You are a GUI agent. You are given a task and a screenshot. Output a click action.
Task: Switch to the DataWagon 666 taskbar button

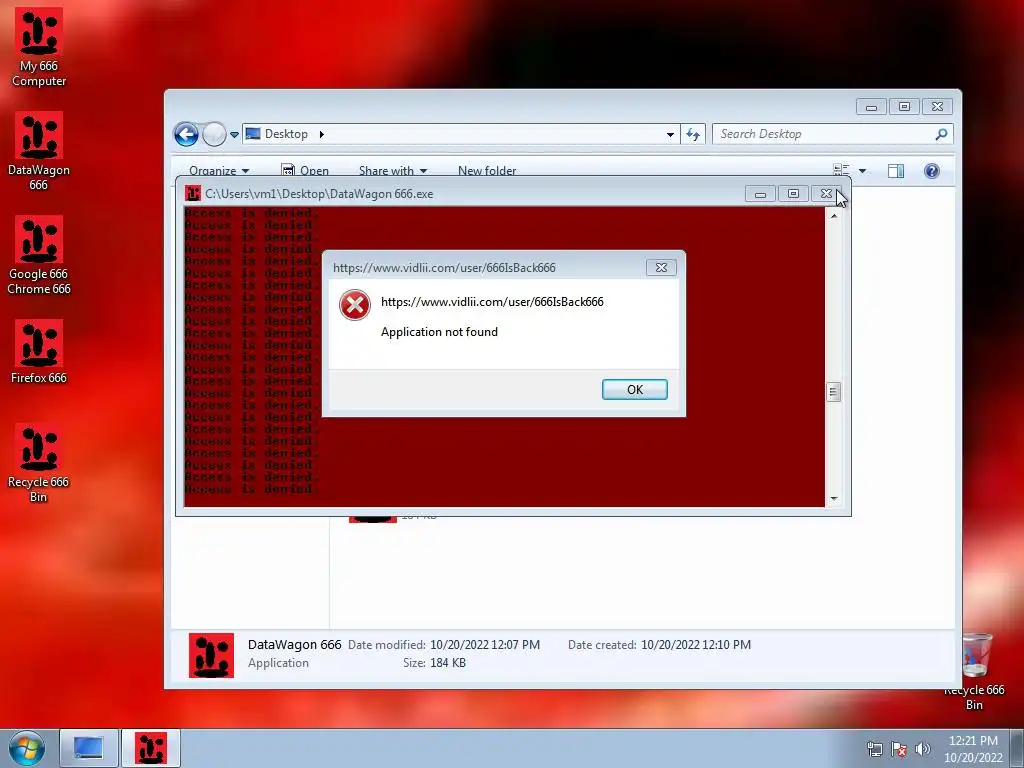click(150, 748)
